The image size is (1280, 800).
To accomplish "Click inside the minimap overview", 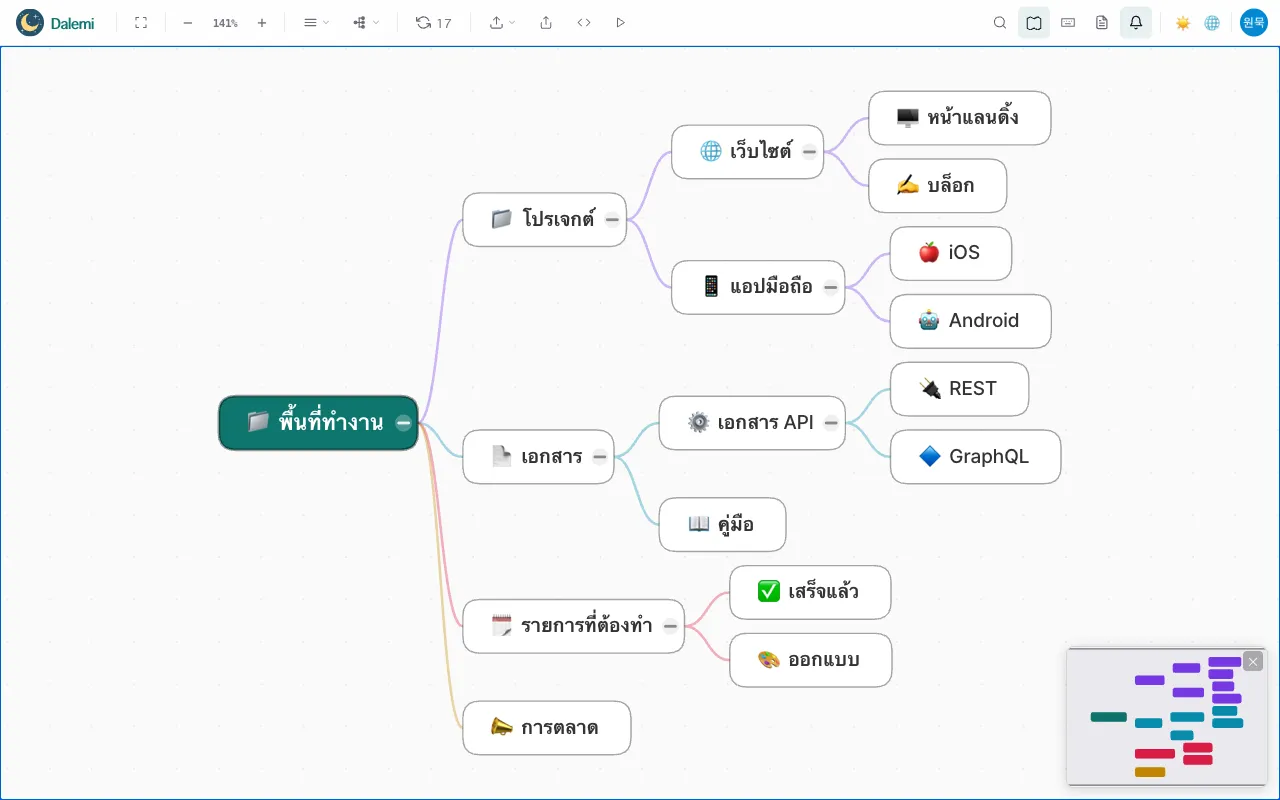I will click(1167, 716).
